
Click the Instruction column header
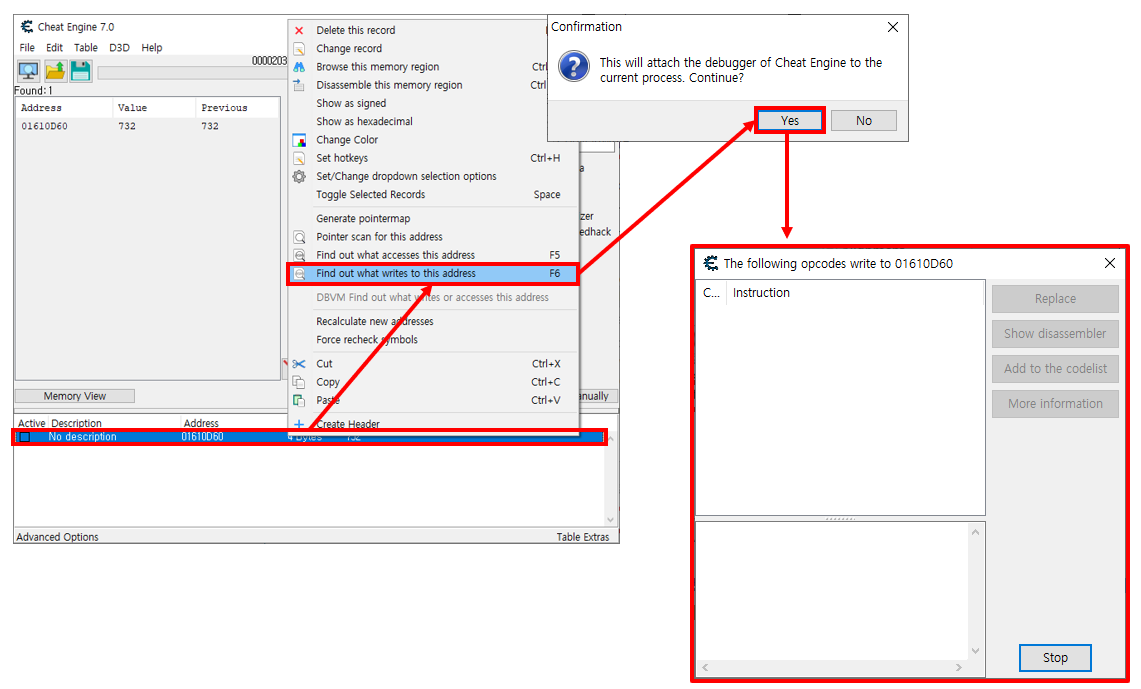[x=855, y=292]
